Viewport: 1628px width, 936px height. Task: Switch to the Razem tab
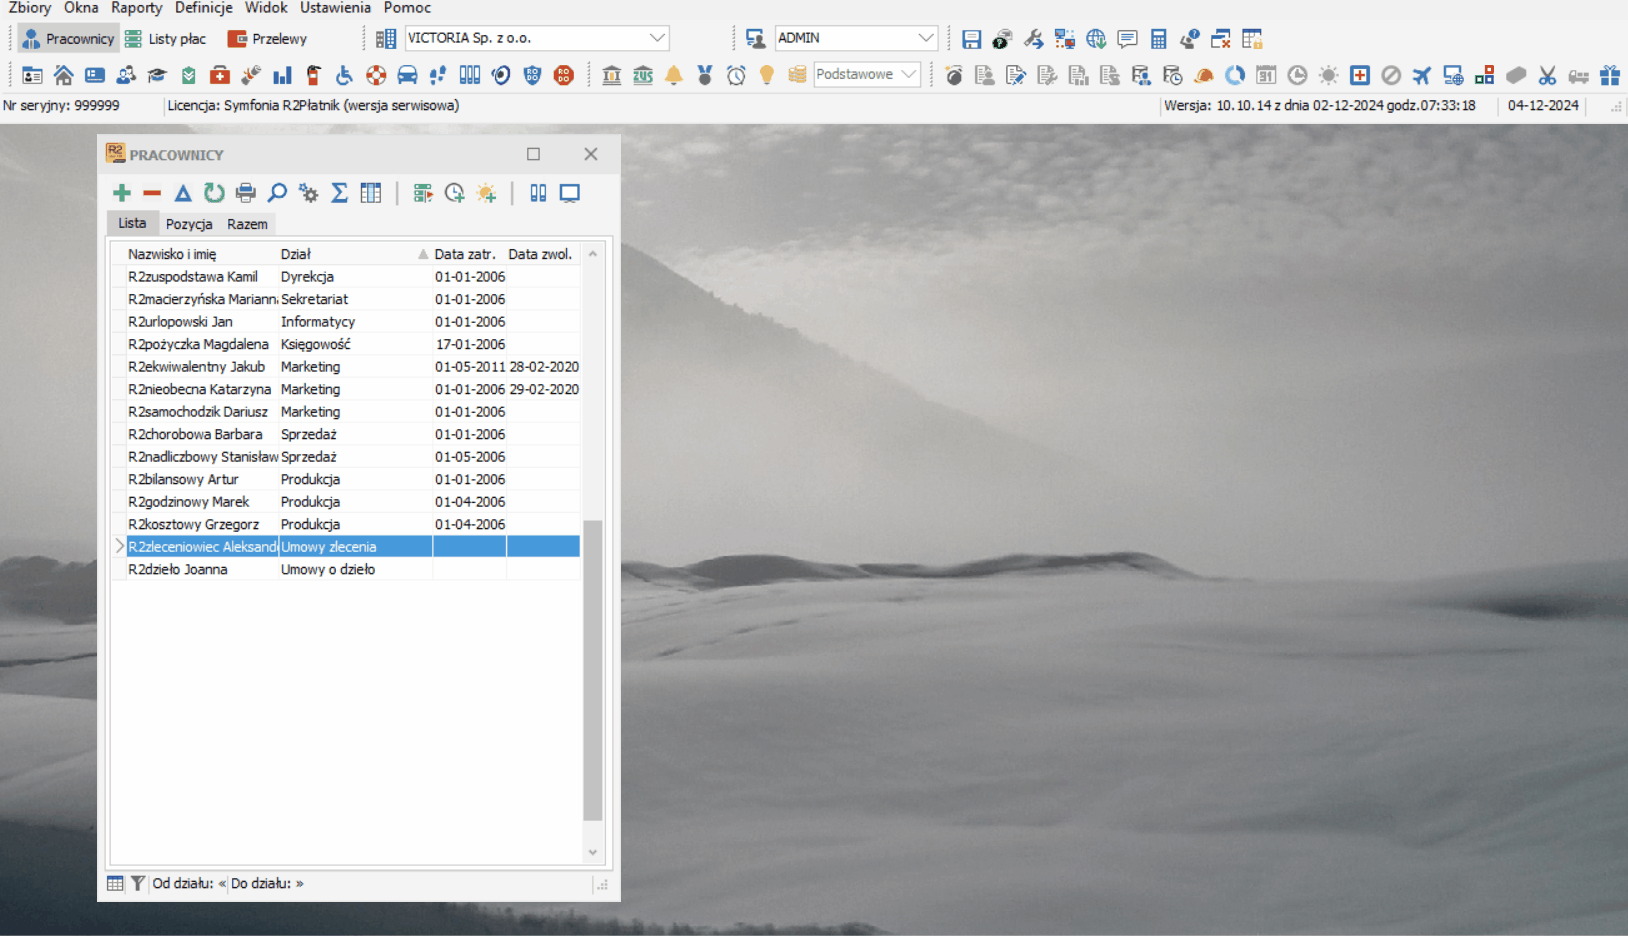(x=247, y=224)
